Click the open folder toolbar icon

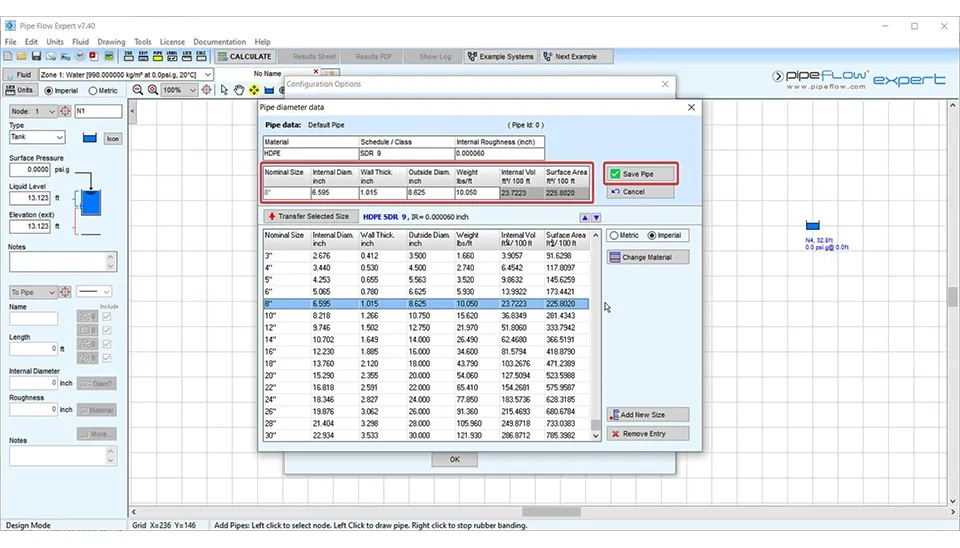click(x=20, y=57)
